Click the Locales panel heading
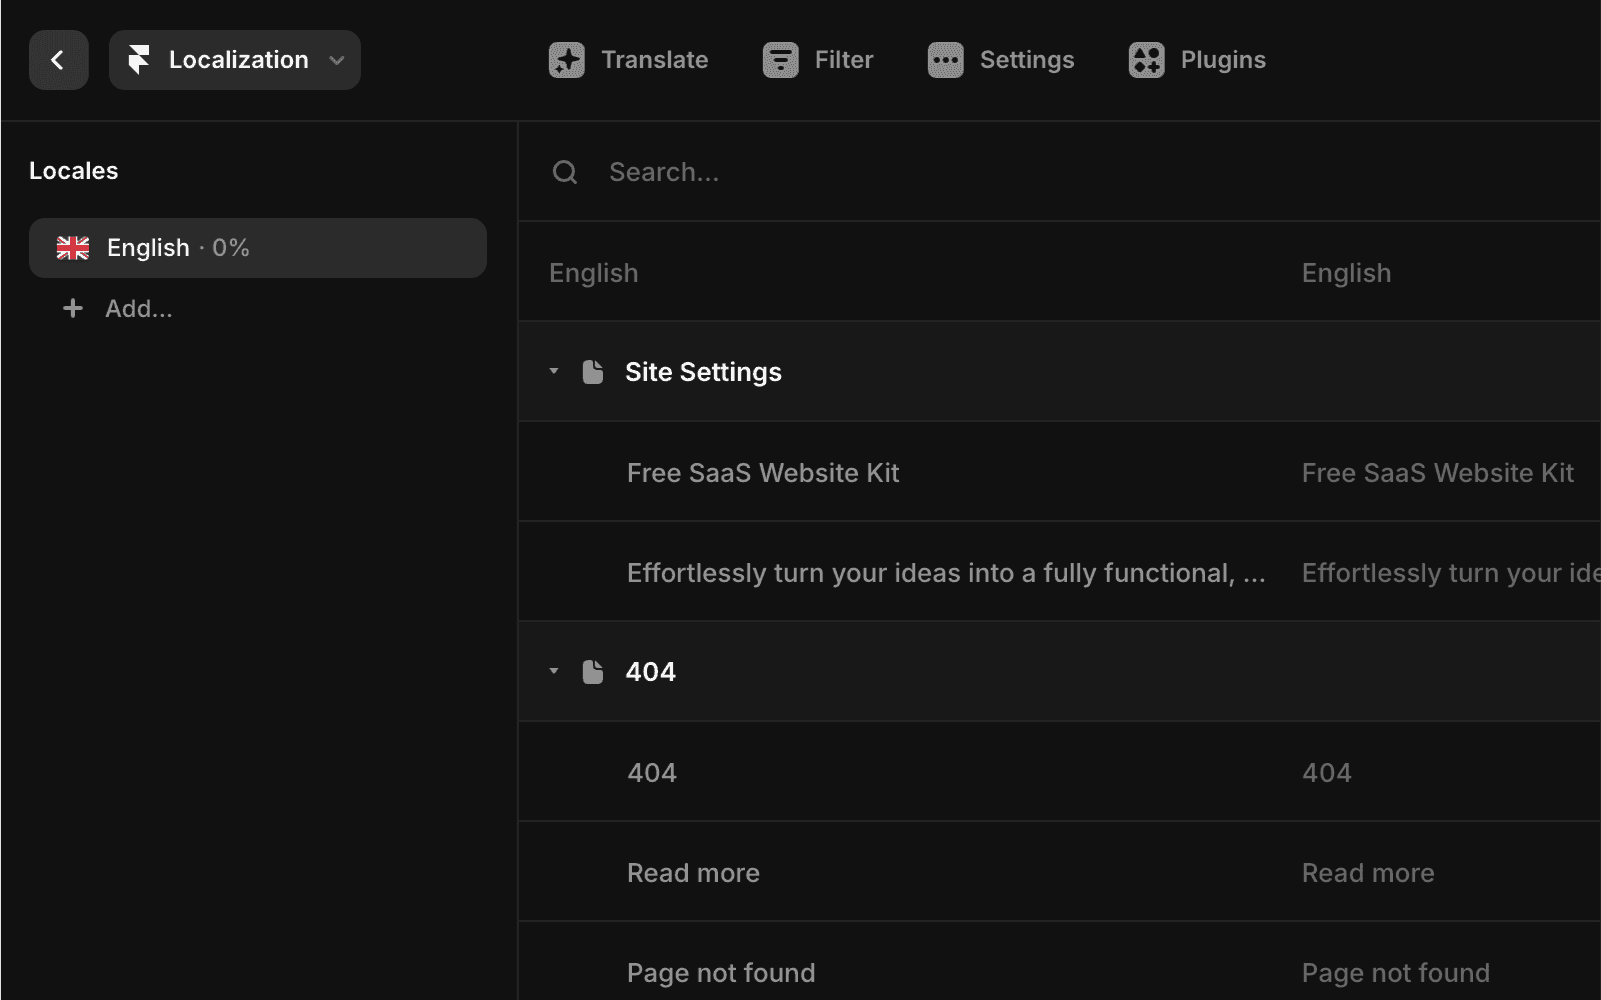This screenshot has width=1601, height=1000. (74, 171)
